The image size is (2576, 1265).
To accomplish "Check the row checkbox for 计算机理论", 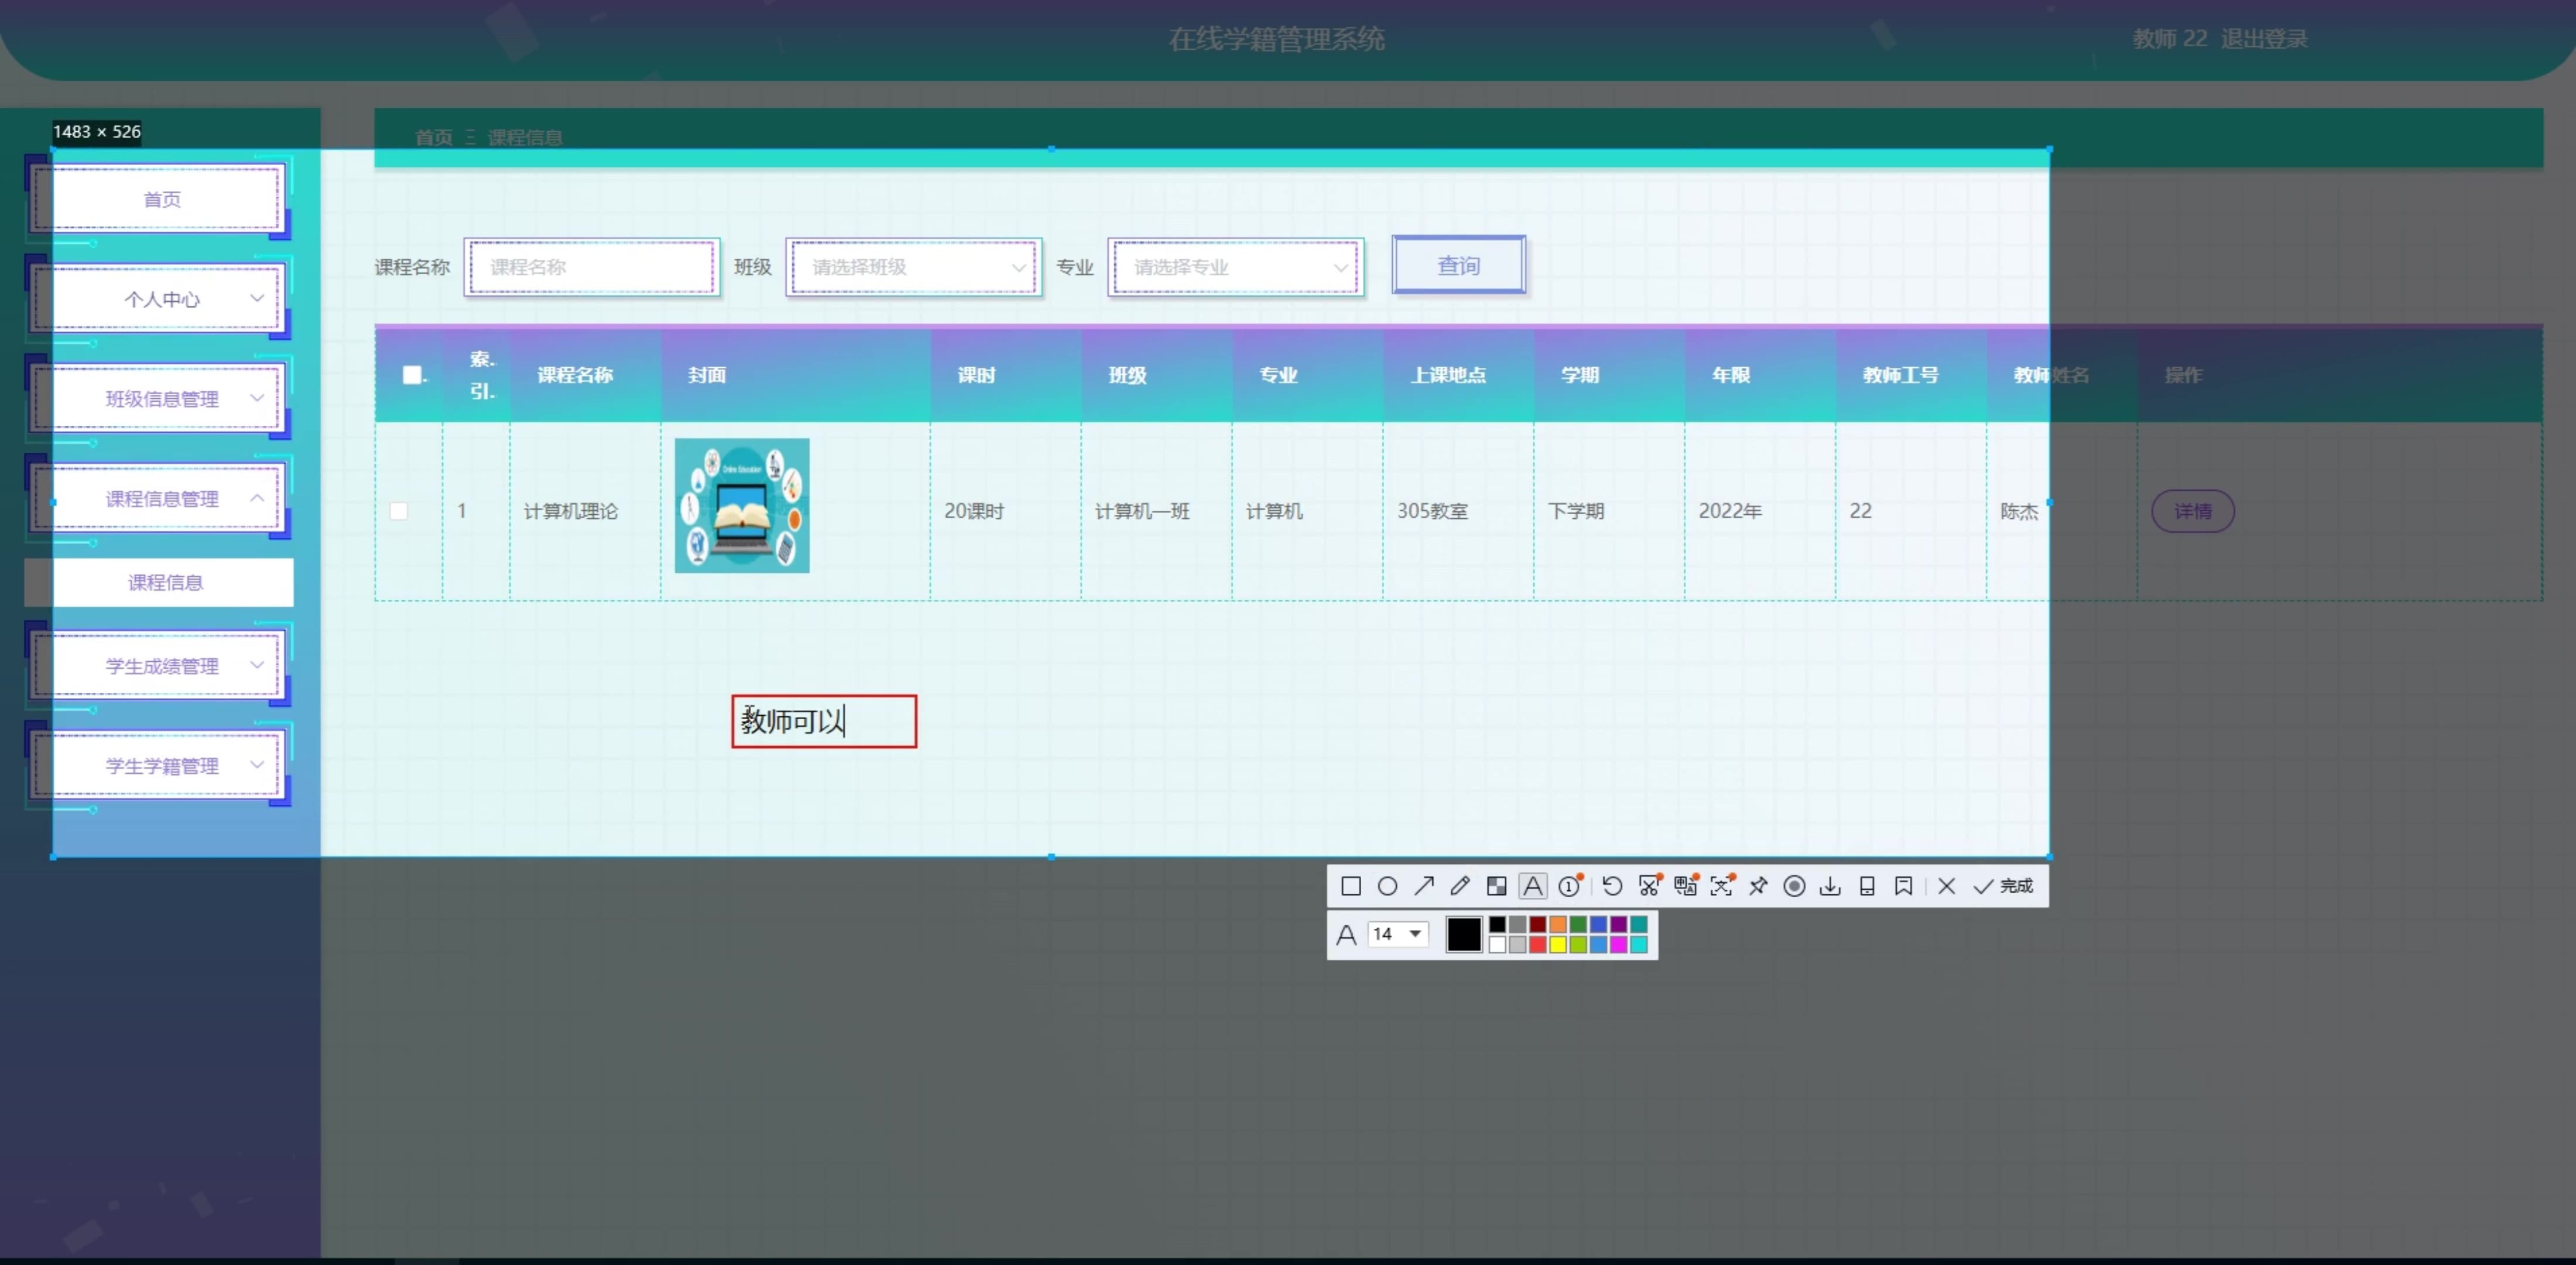I will (x=398, y=511).
